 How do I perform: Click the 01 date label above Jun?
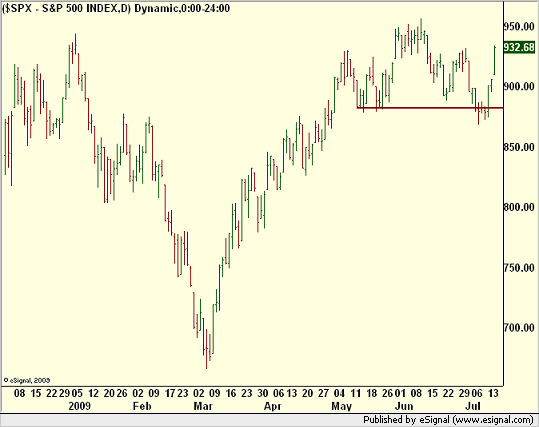pyautogui.click(x=400, y=393)
